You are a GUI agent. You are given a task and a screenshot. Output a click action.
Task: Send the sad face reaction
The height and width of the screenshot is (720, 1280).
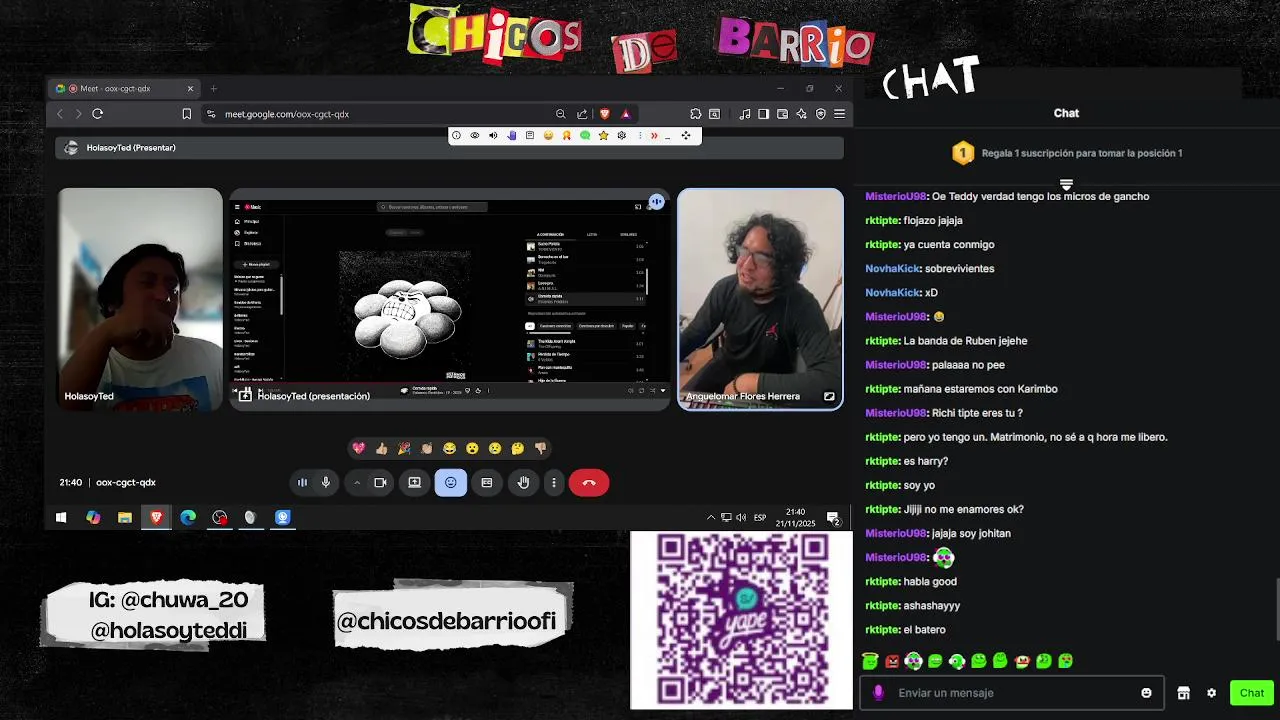[x=495, y=448]
